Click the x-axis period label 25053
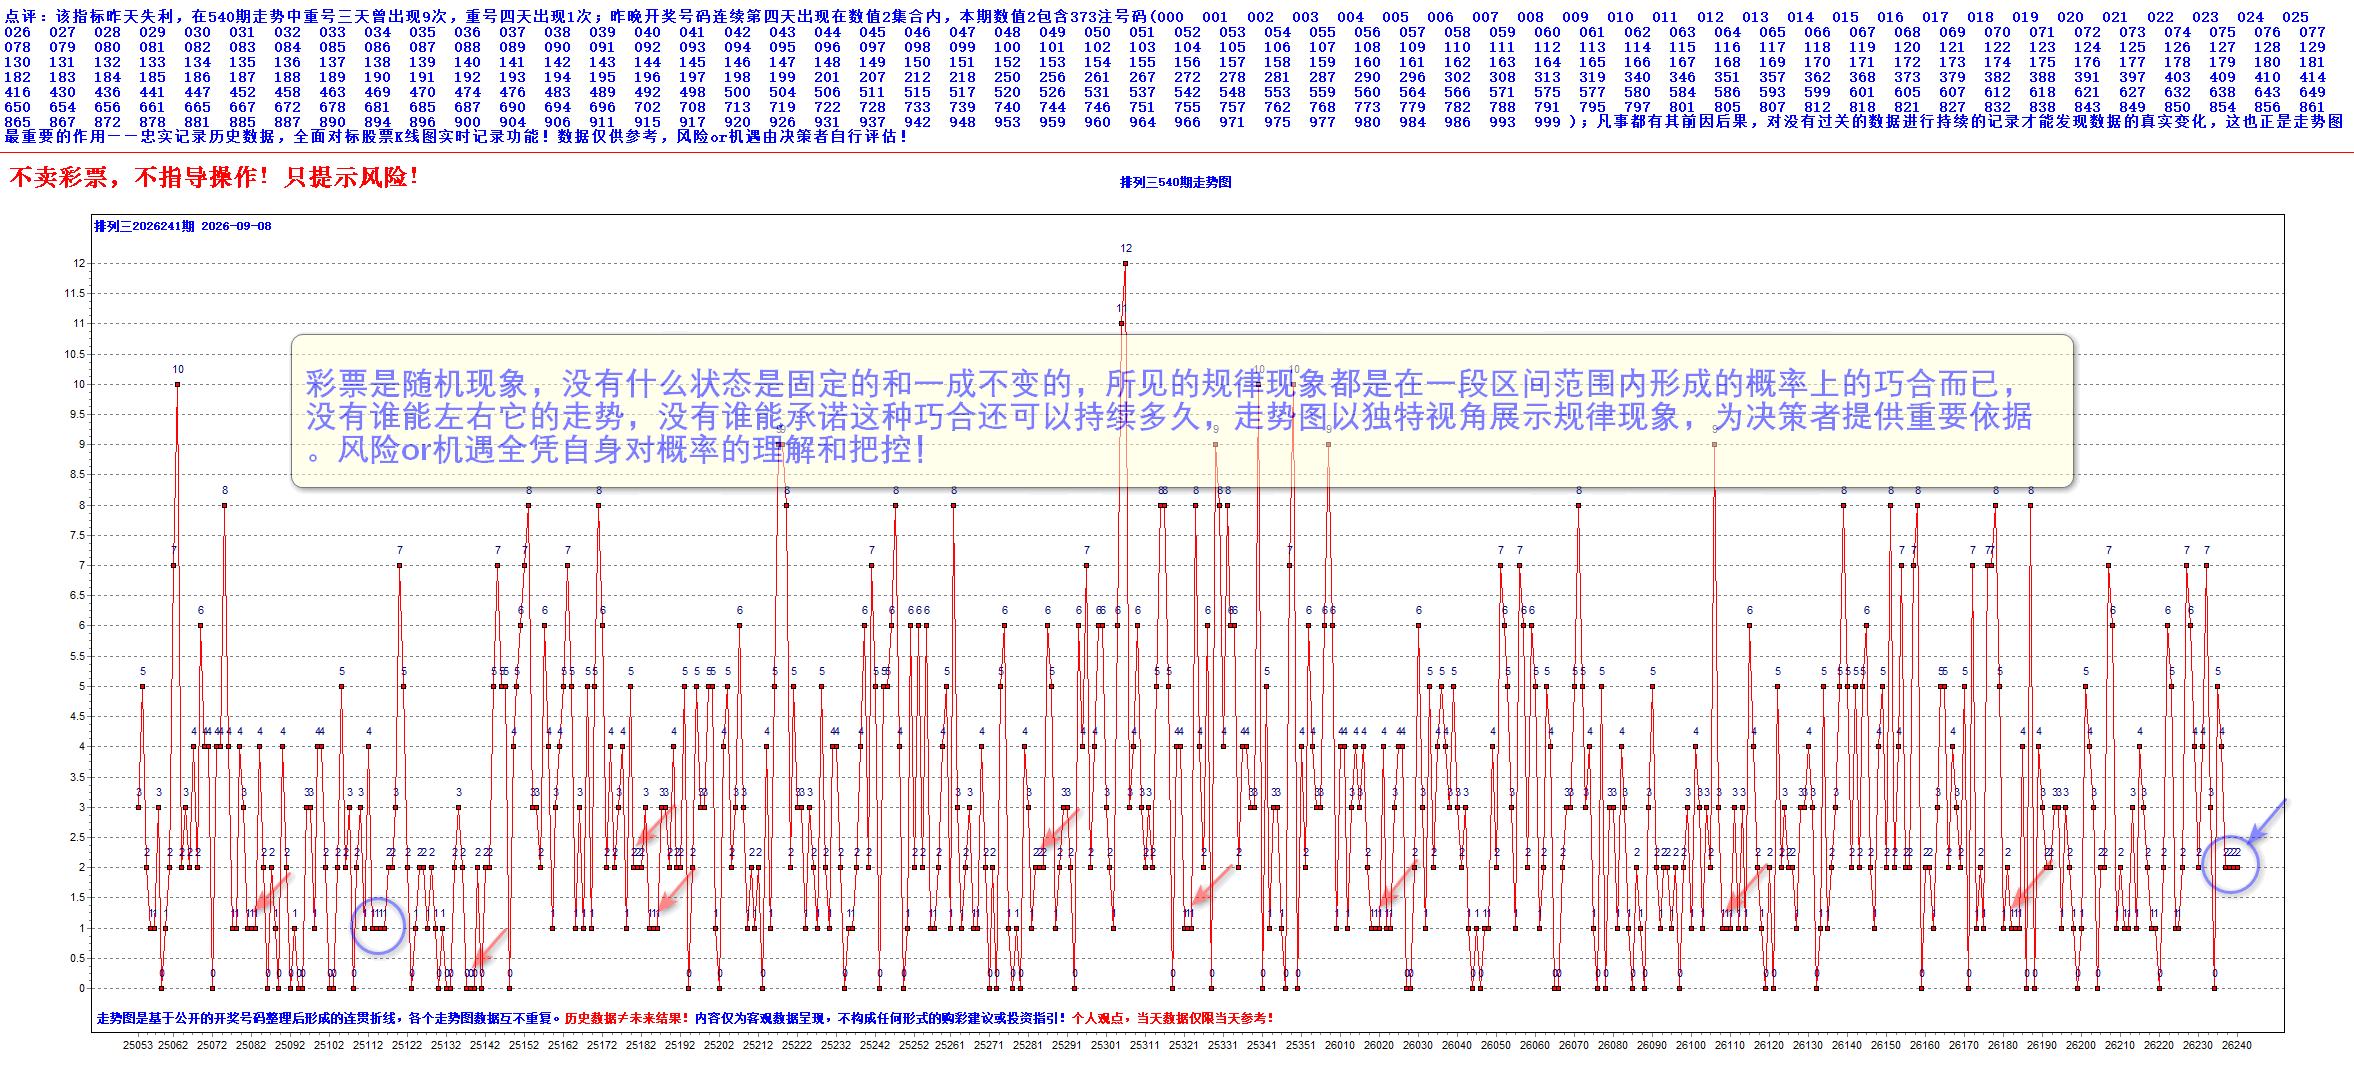 138,1045
